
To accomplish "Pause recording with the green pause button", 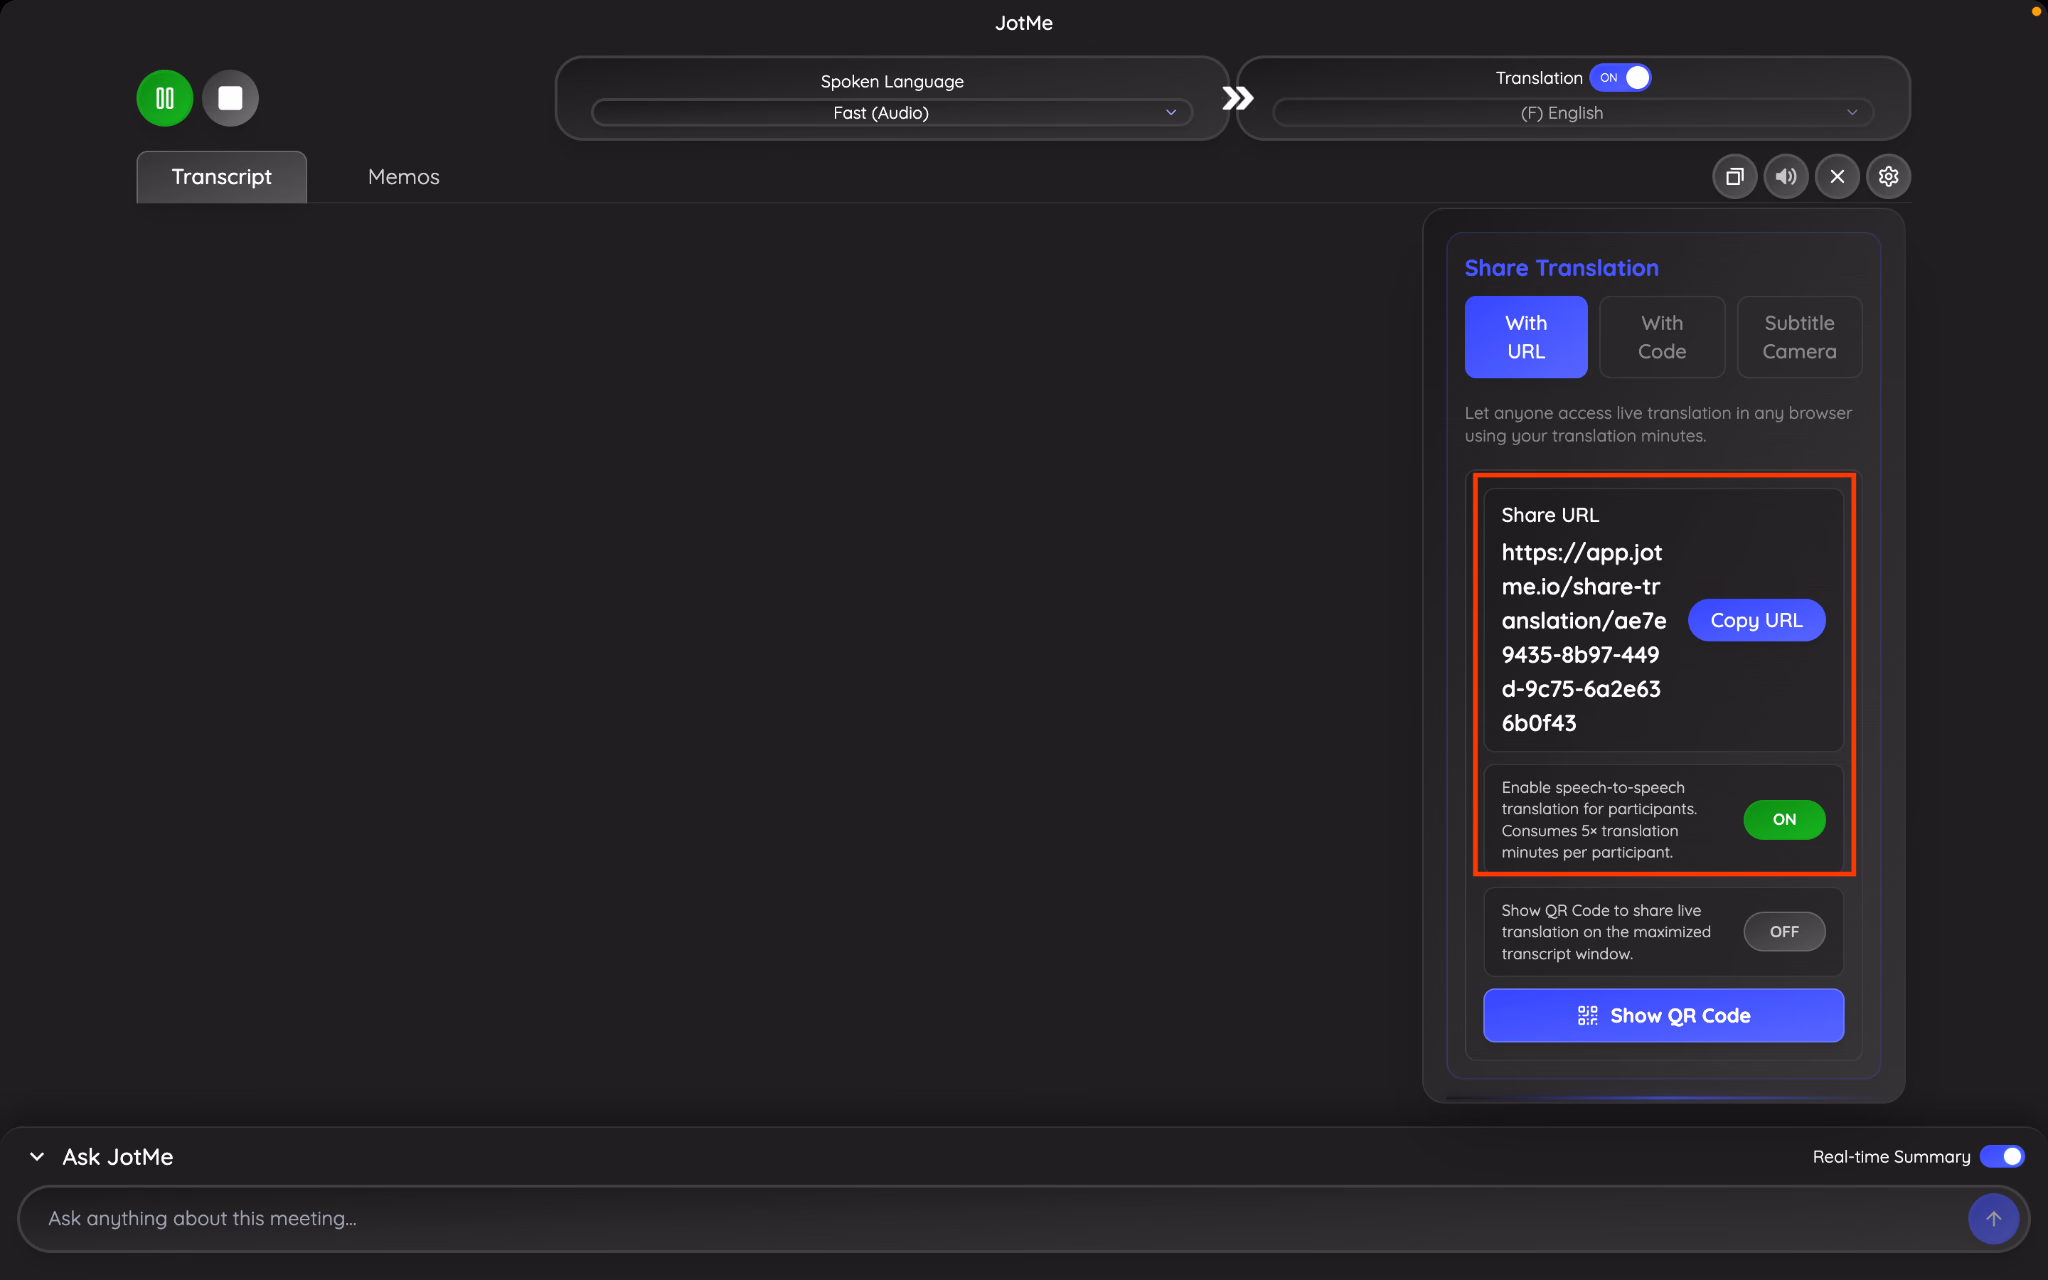I will point(165,98).
